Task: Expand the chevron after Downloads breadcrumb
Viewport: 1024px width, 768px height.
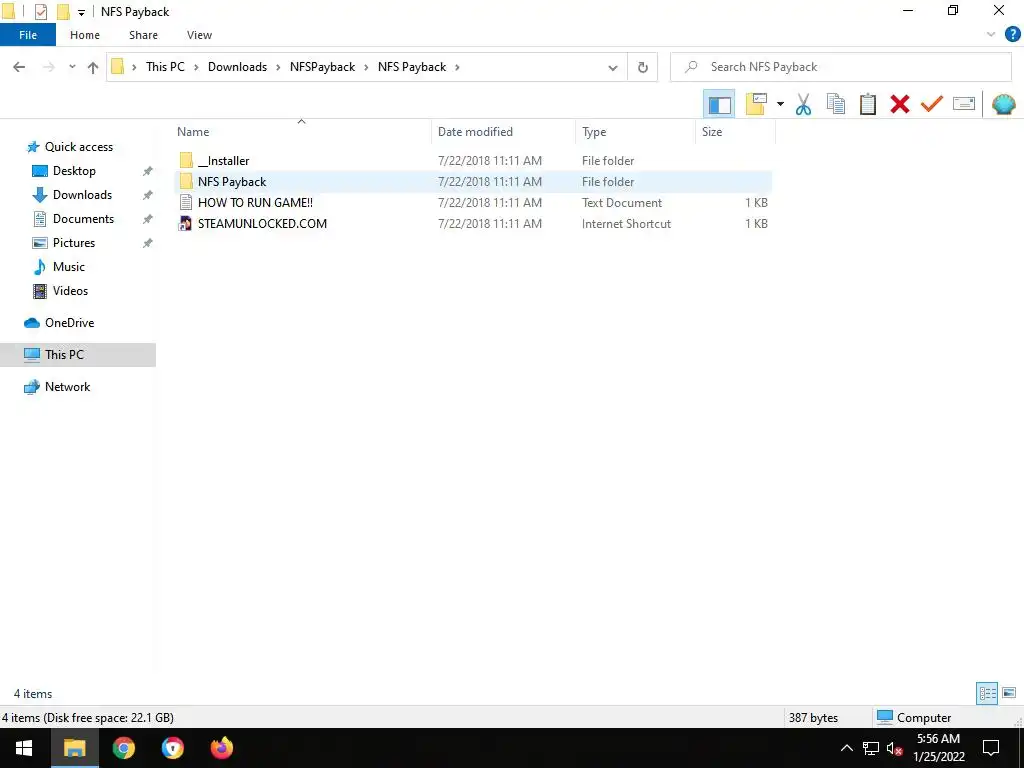Action: click(x=278, y=67)
